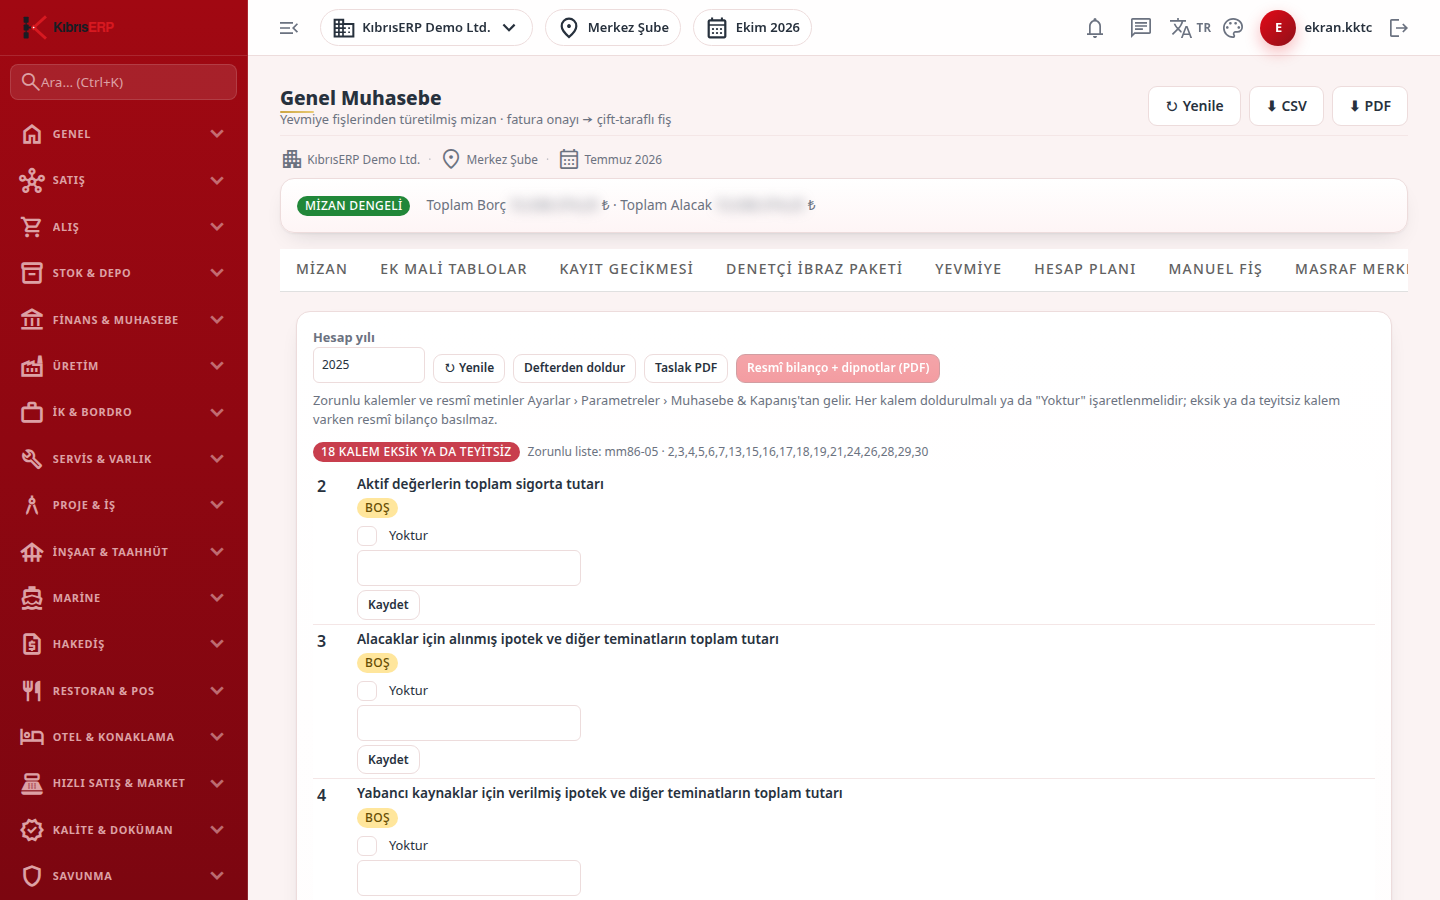The height and width of the screenshot is (900, 1440).
Task: Click the Üretim factory icon
Action: (32, 366)
